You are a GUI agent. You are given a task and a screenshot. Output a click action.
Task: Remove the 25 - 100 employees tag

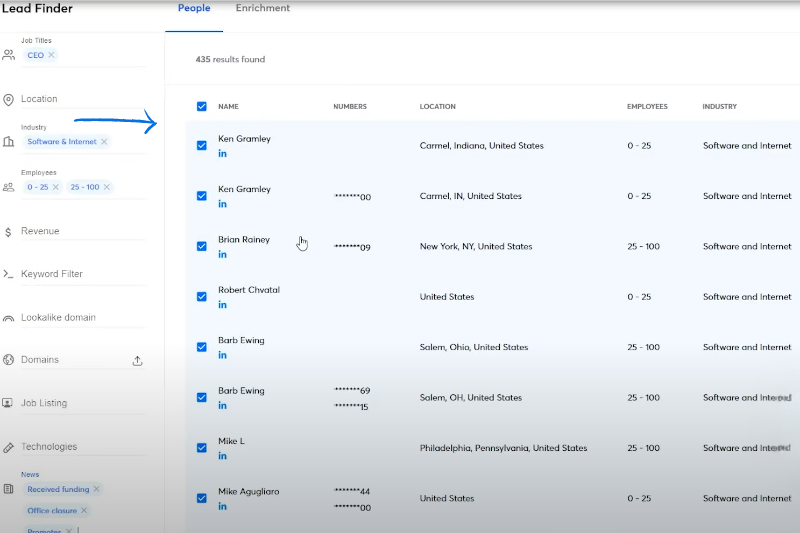107,187
